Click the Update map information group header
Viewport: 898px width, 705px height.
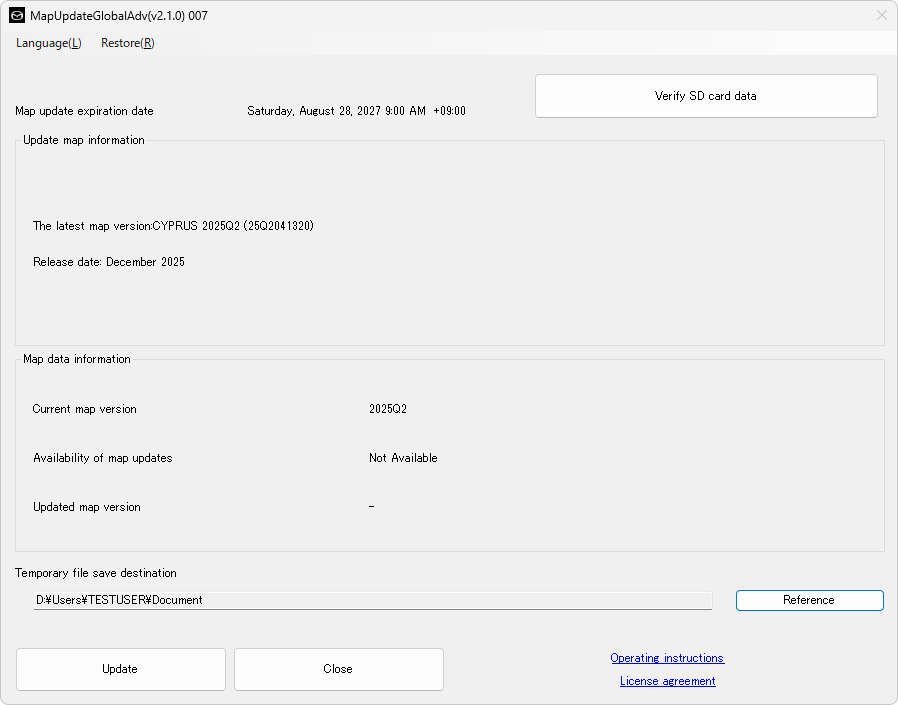point(84,140)
